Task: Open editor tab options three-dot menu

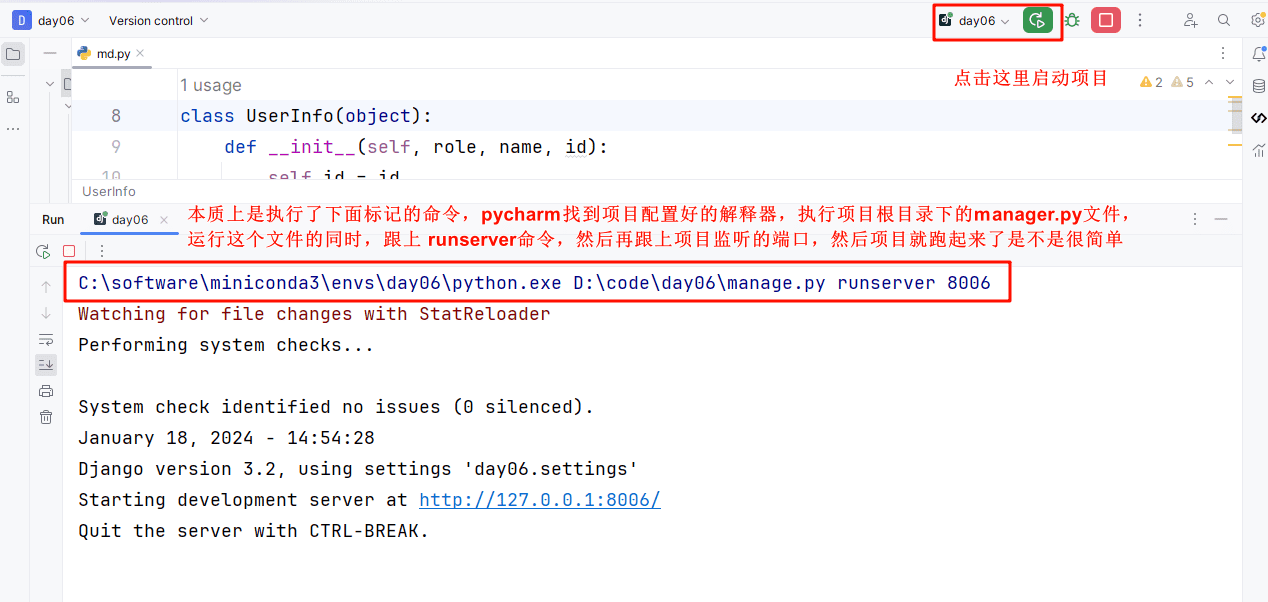Action: tap(1223, 53)
